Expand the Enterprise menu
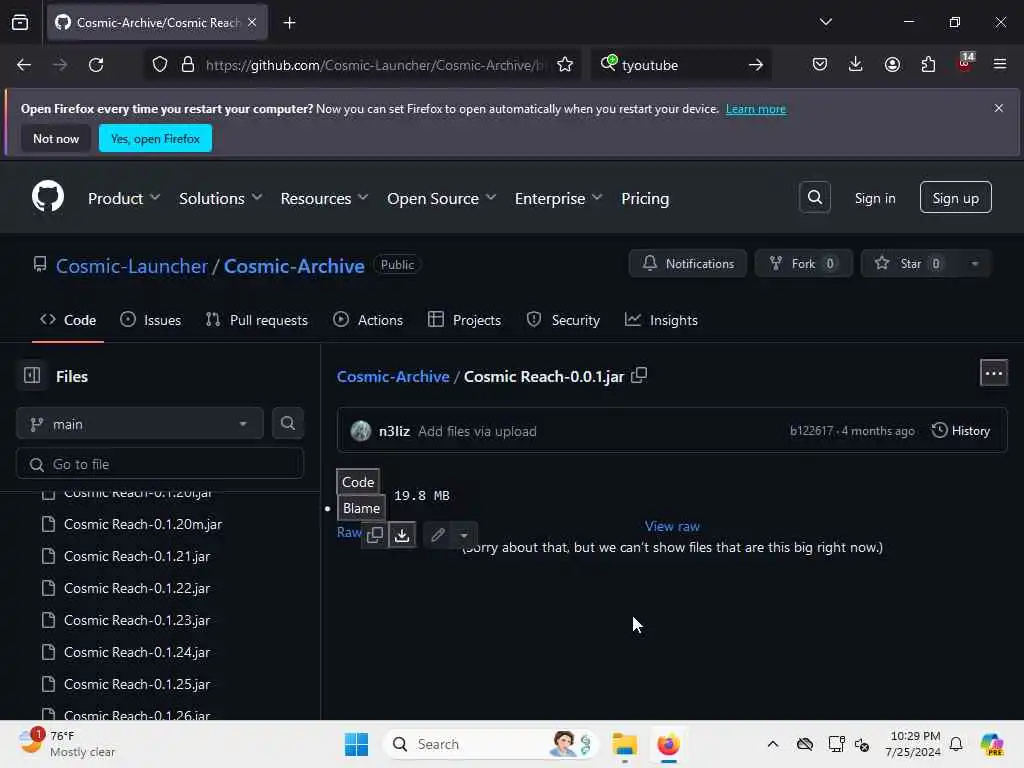Screen dimensions: 1024x768 tap(558, 198)
